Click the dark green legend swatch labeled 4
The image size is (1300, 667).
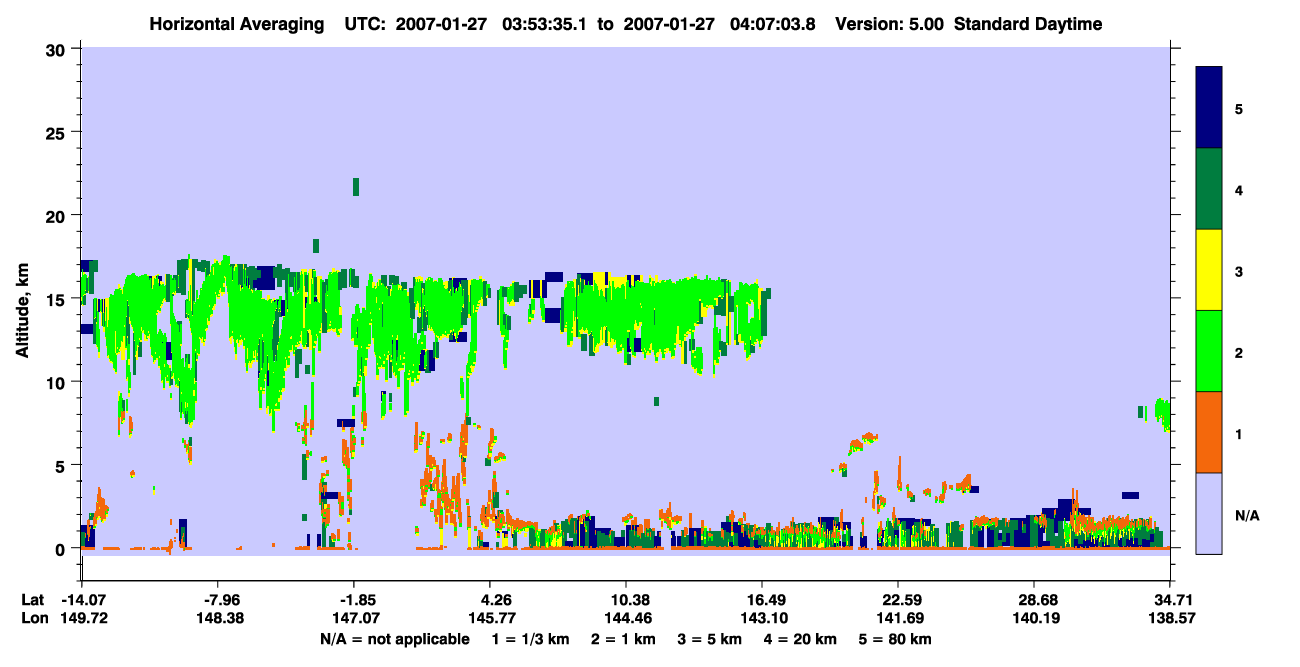1209,189
